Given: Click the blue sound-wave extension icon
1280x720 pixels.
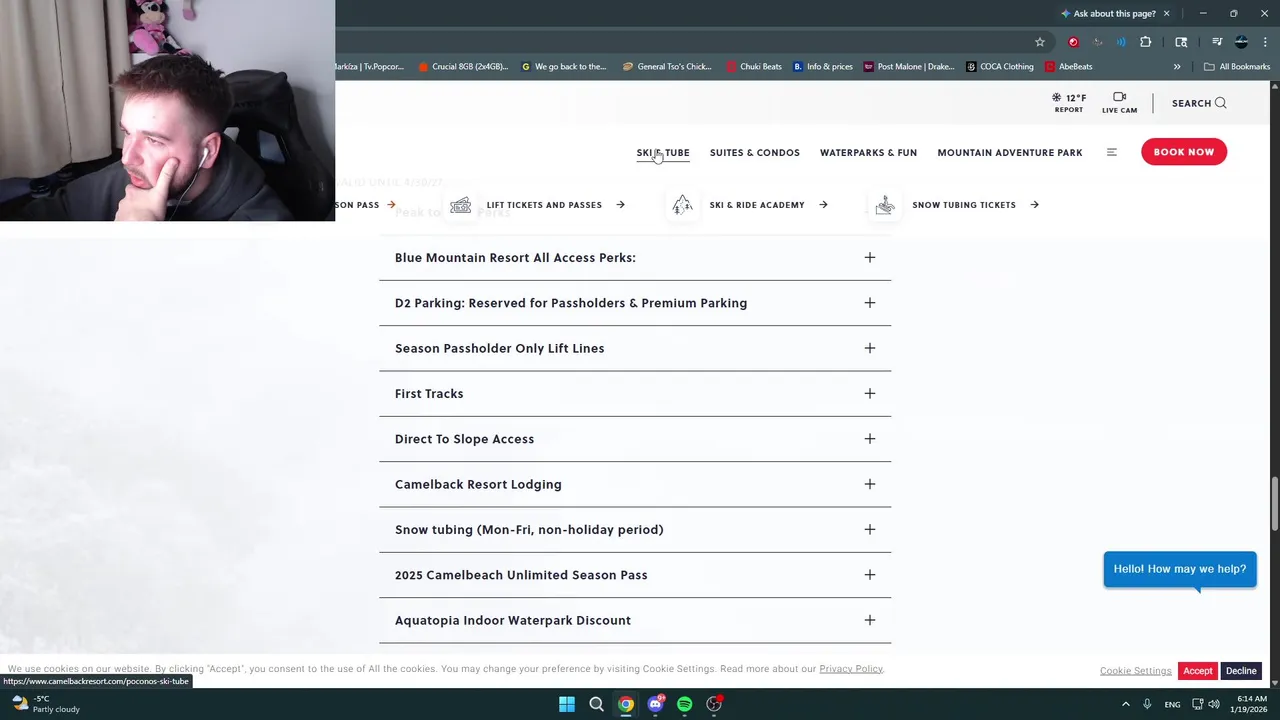Looking at the screenshot, I should (1121, 42).
